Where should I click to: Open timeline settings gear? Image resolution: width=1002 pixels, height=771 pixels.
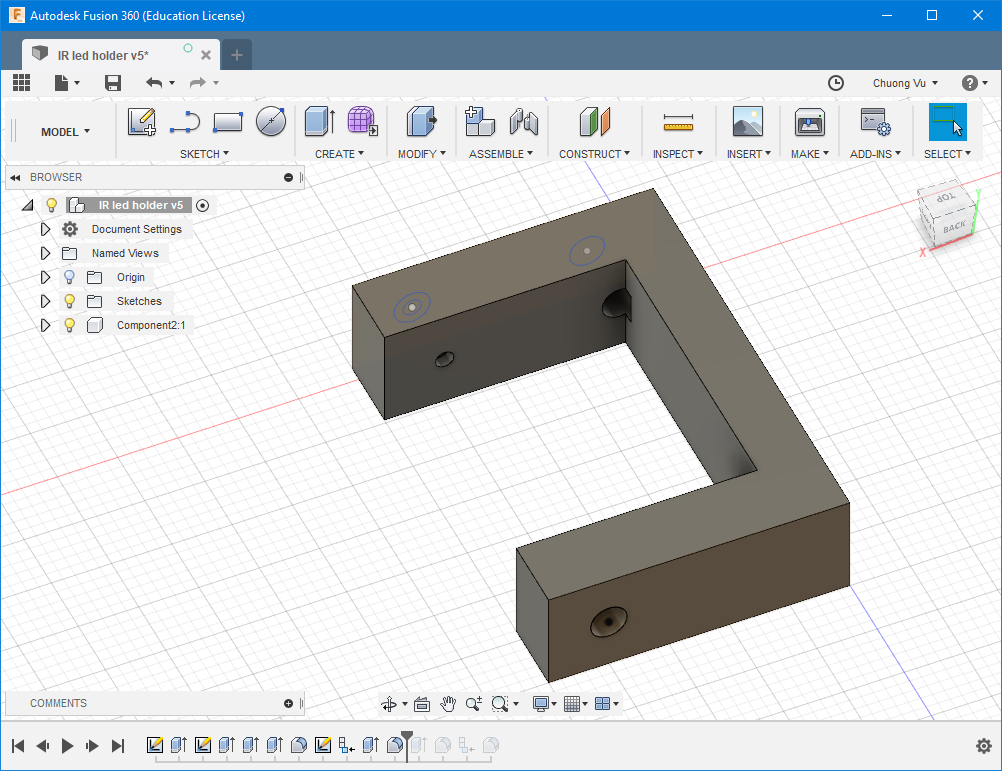(983, 745)
